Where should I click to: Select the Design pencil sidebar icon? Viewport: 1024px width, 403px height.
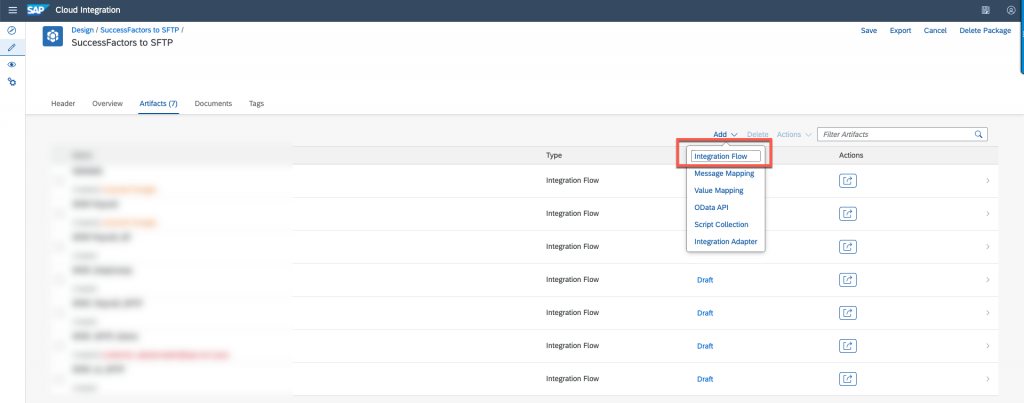(x=12, y=48)
